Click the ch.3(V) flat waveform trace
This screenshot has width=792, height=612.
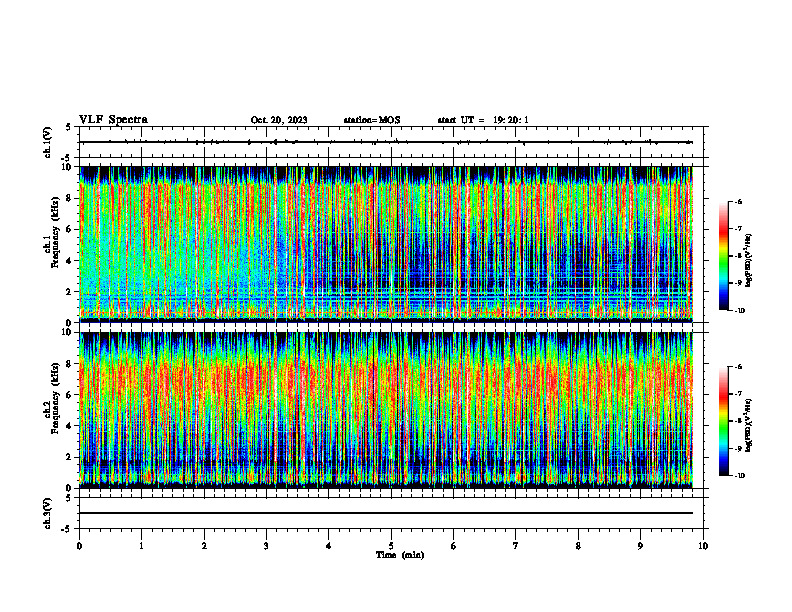(x=386, y=513)
